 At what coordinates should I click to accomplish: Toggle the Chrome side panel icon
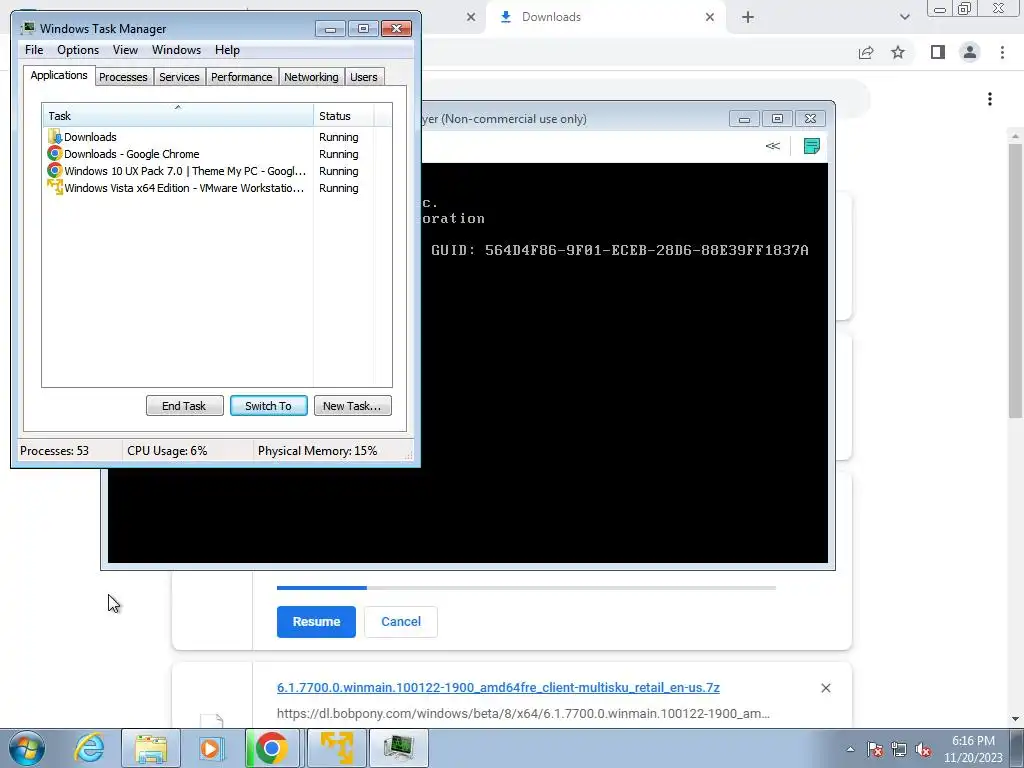point(938,52)
